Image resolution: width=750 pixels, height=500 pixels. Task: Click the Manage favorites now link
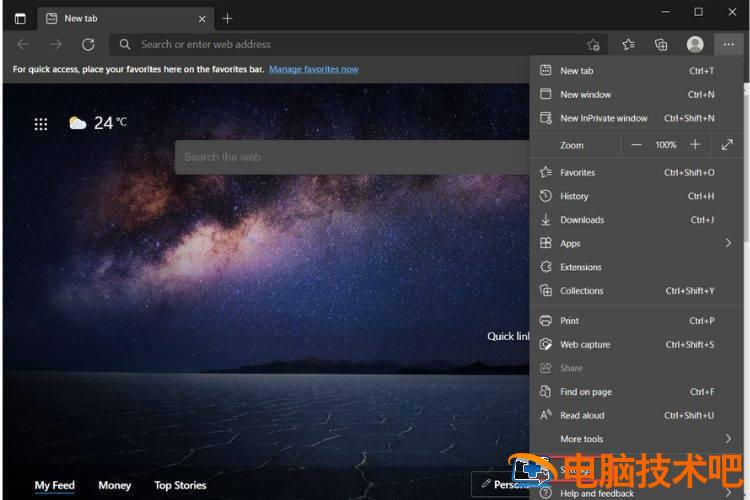point(313,69)
